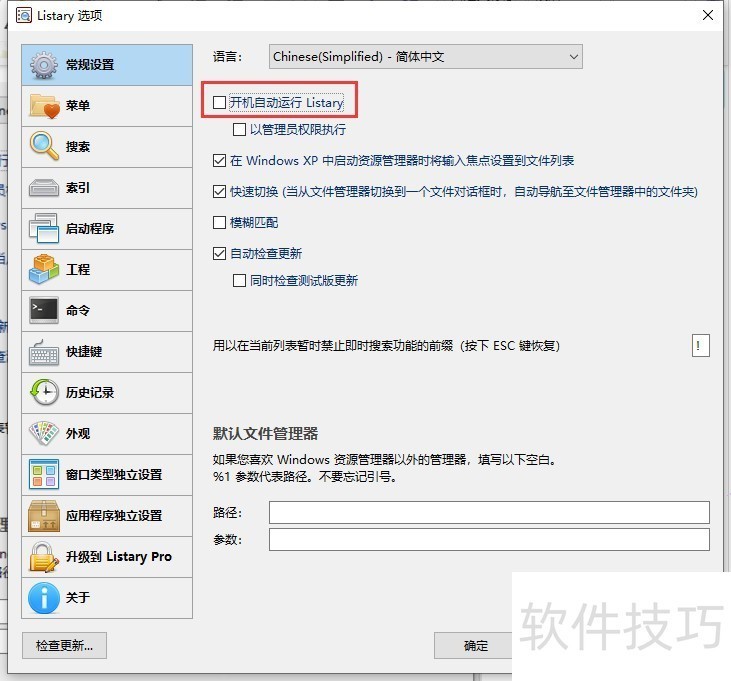Toggle 同时检查测试版更新 checkbox
Image resolution: width=731 pixels, height=681 pixels.
point(239,281)
